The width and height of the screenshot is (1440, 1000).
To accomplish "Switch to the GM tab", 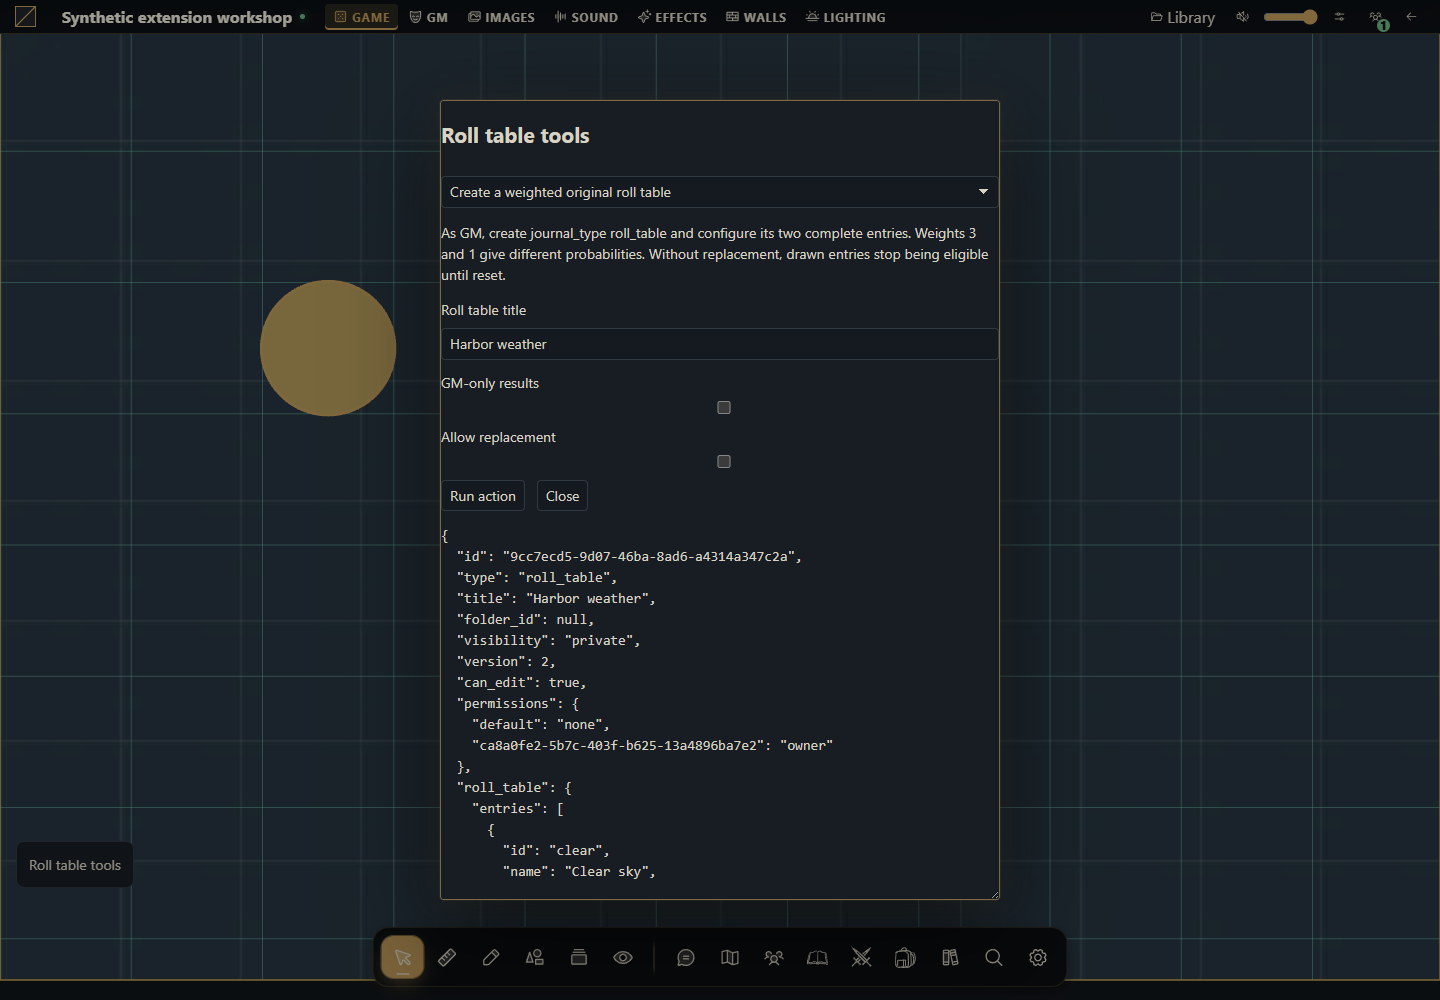I will [429, 17].
